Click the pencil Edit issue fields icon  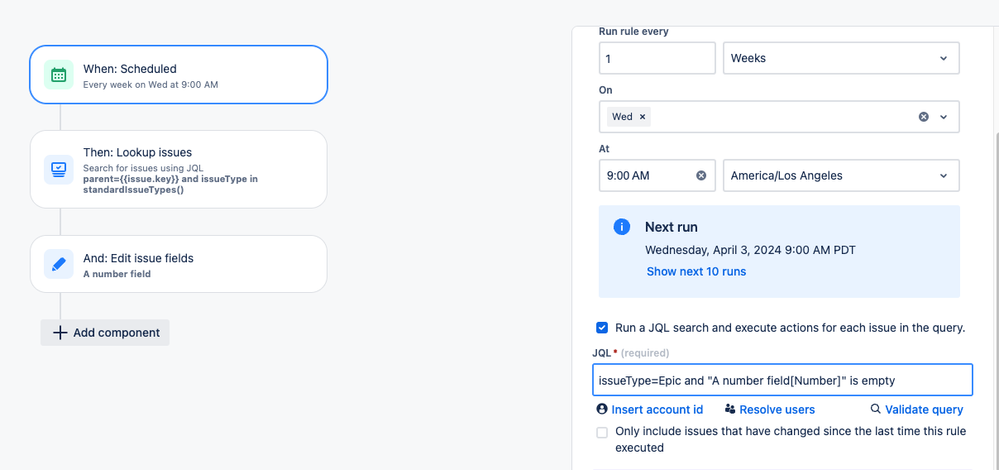click(59, 264)
